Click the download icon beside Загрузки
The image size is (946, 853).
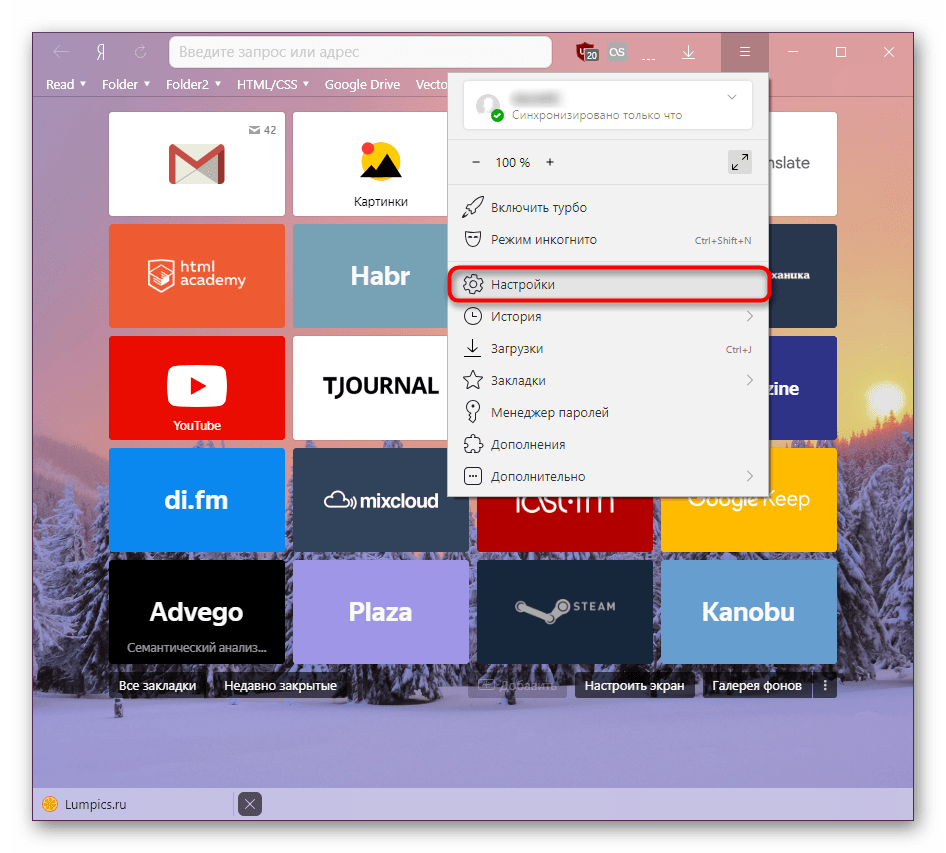click(x=472, y=348)
